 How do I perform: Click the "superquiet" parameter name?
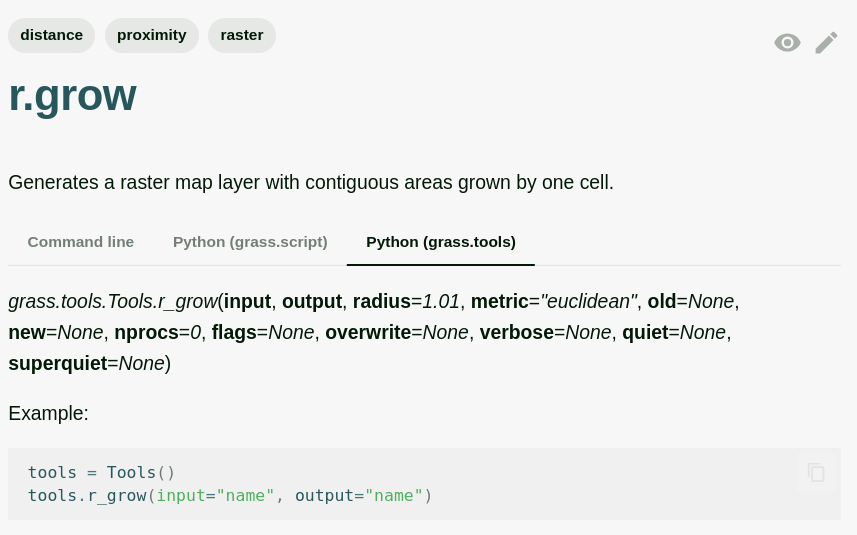tap(57, 363)
